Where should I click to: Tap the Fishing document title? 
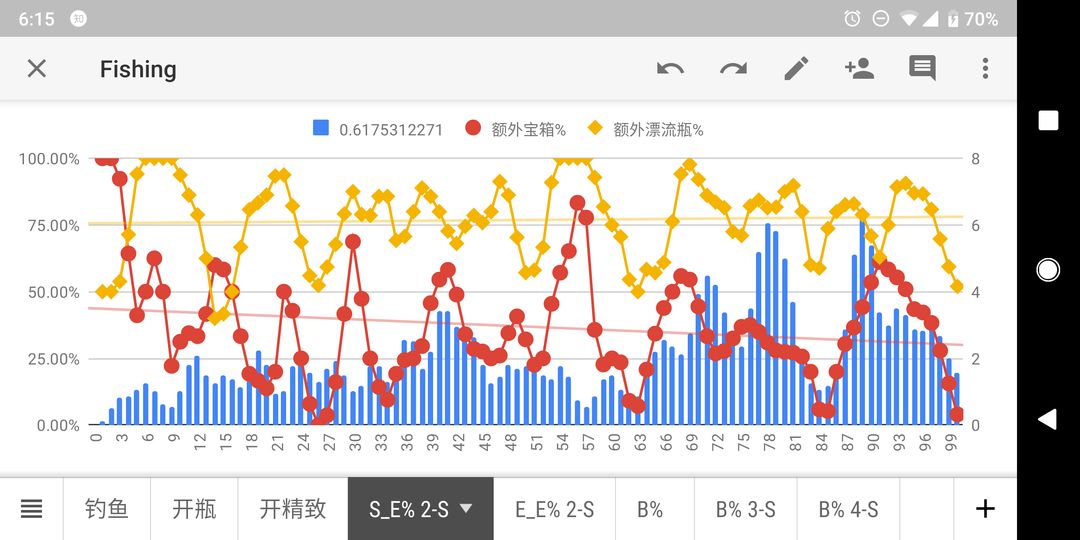click(x=138, y=69)
